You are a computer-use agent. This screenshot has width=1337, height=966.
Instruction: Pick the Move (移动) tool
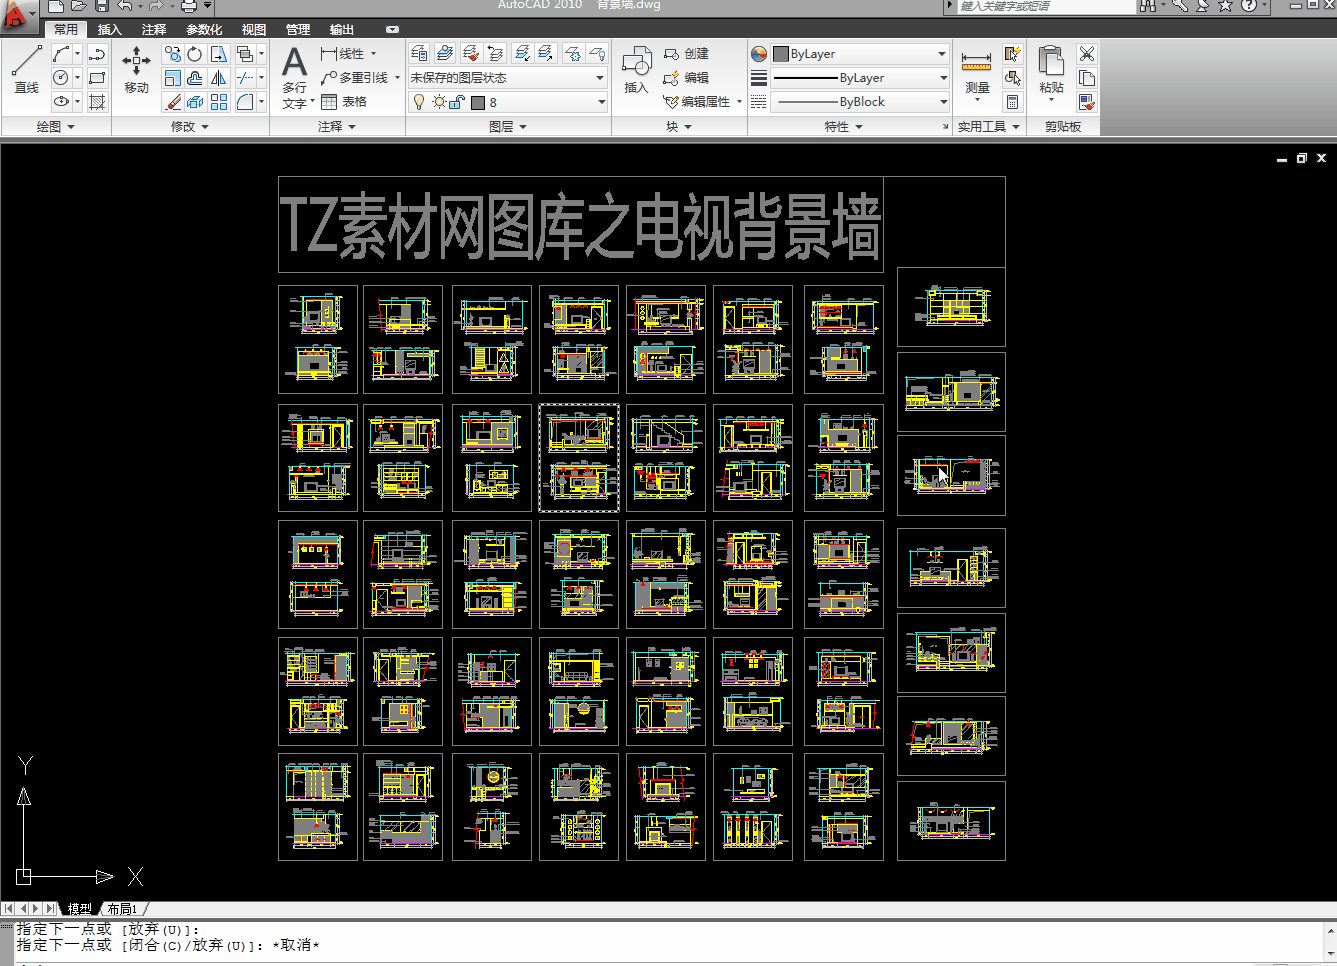click(136, 69)
